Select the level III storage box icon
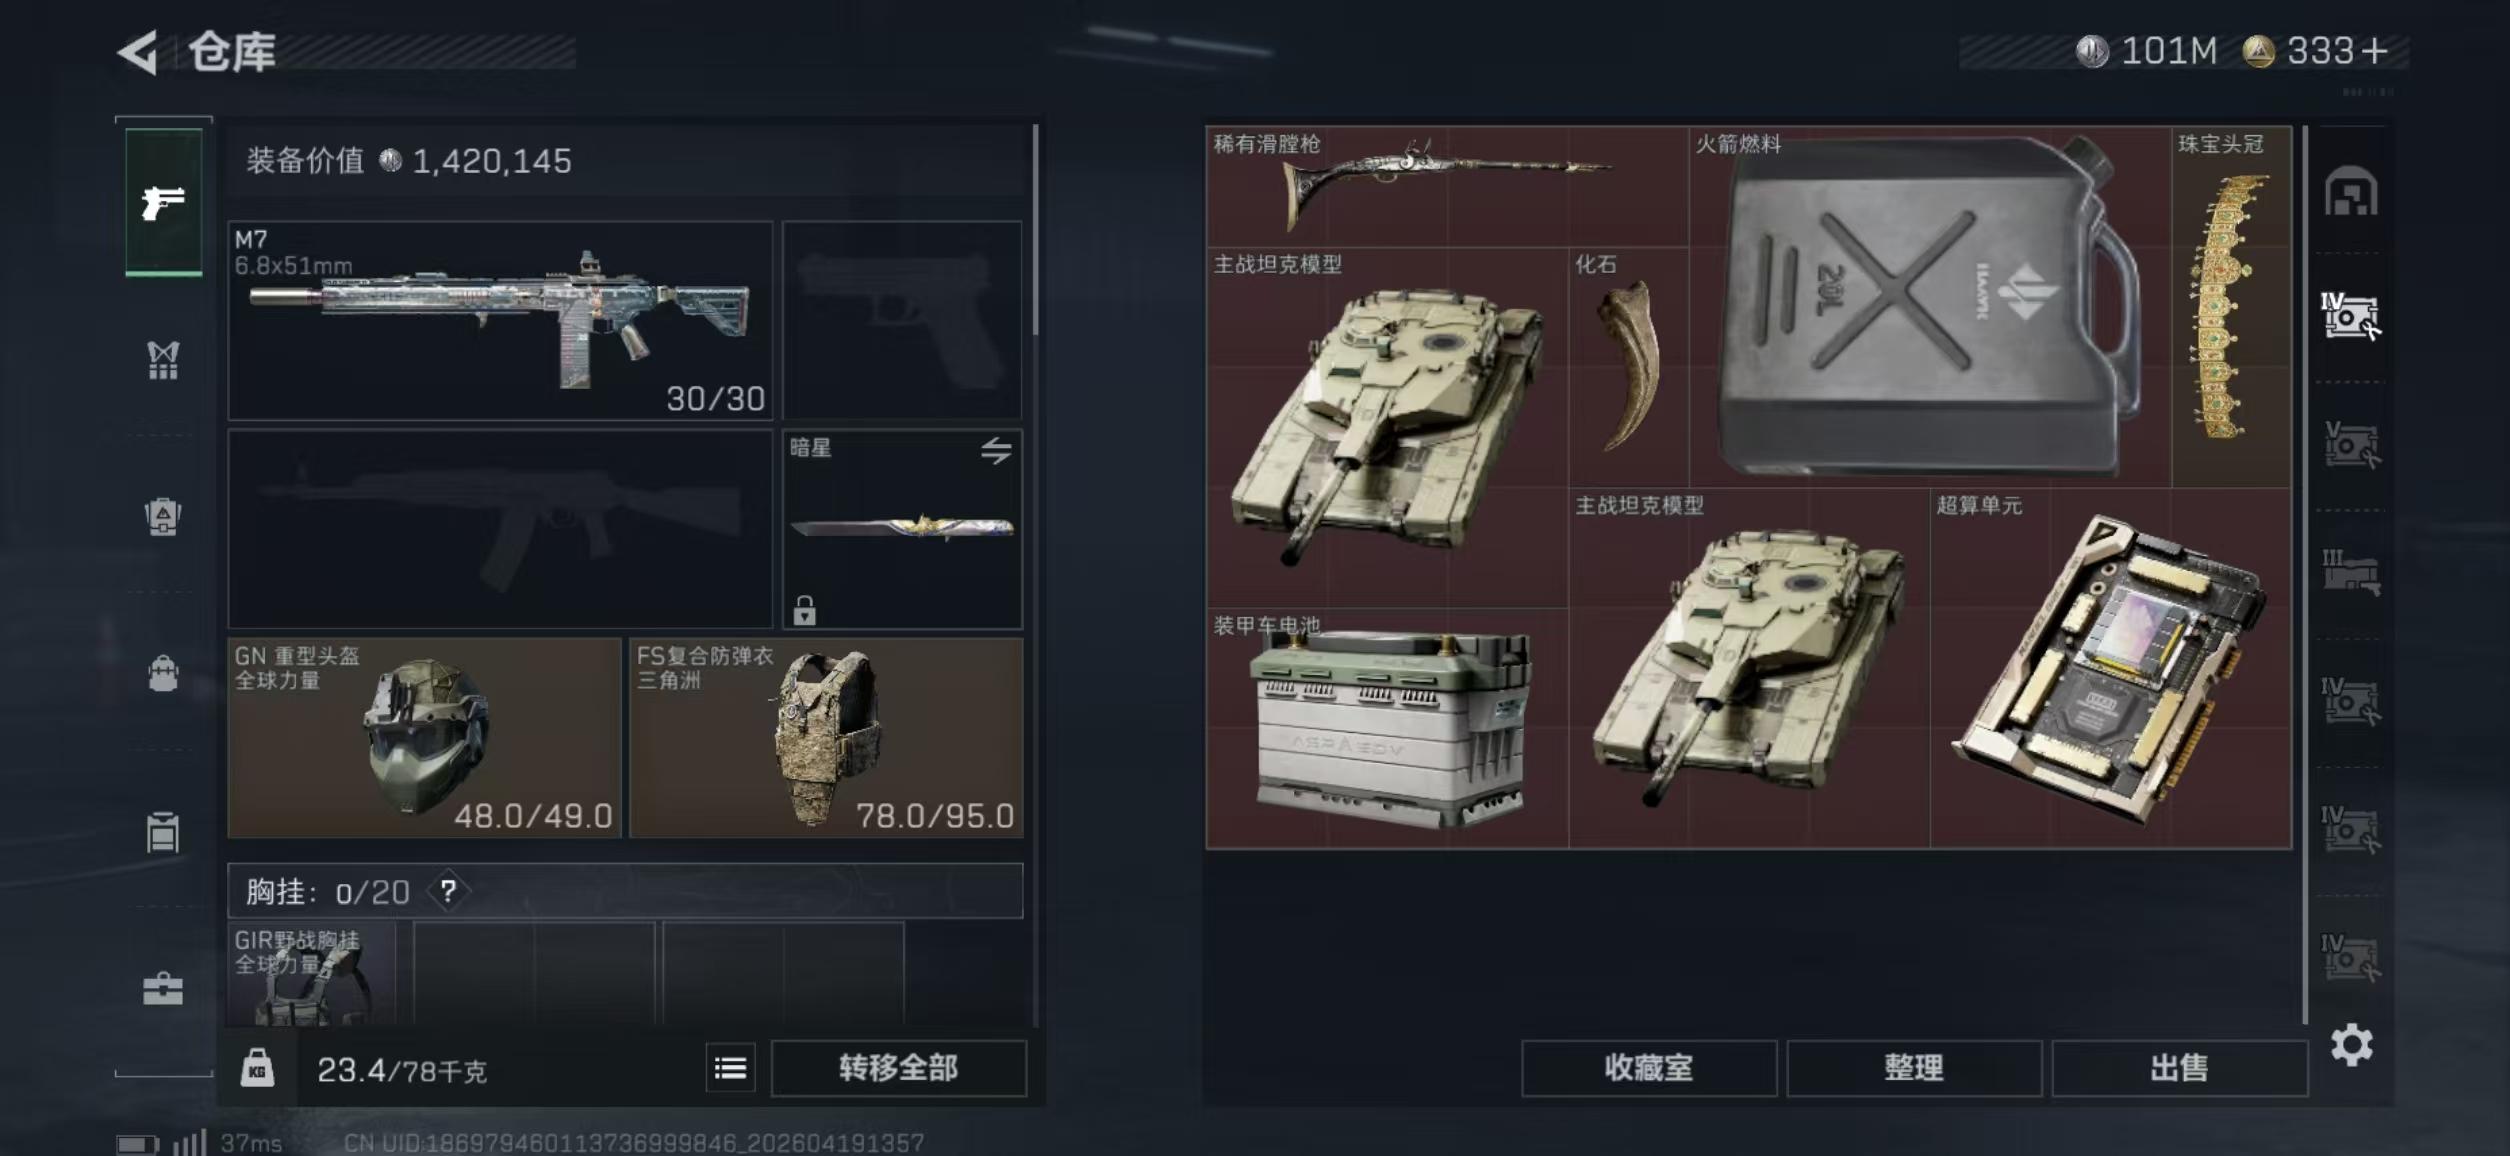 2351,573
